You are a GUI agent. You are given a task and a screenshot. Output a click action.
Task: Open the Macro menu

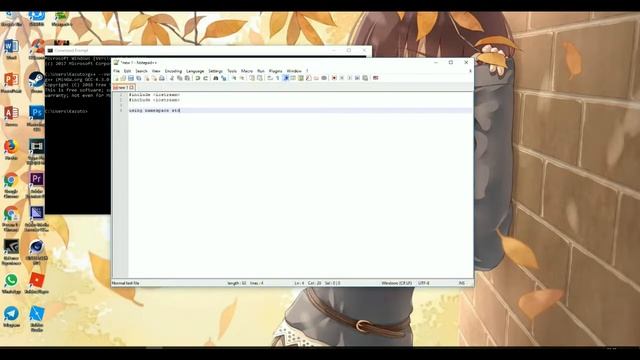tap(247, 71)
